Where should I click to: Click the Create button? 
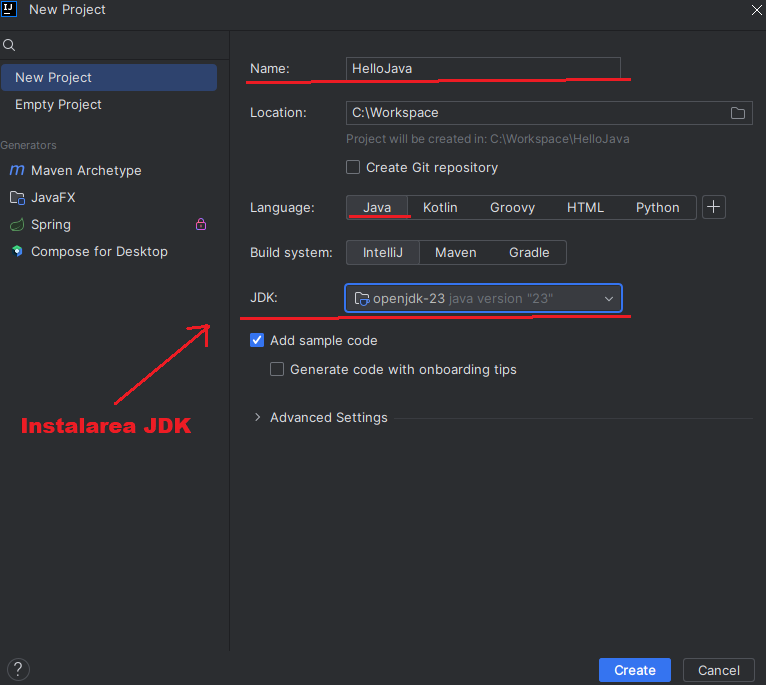pos(635,670)
